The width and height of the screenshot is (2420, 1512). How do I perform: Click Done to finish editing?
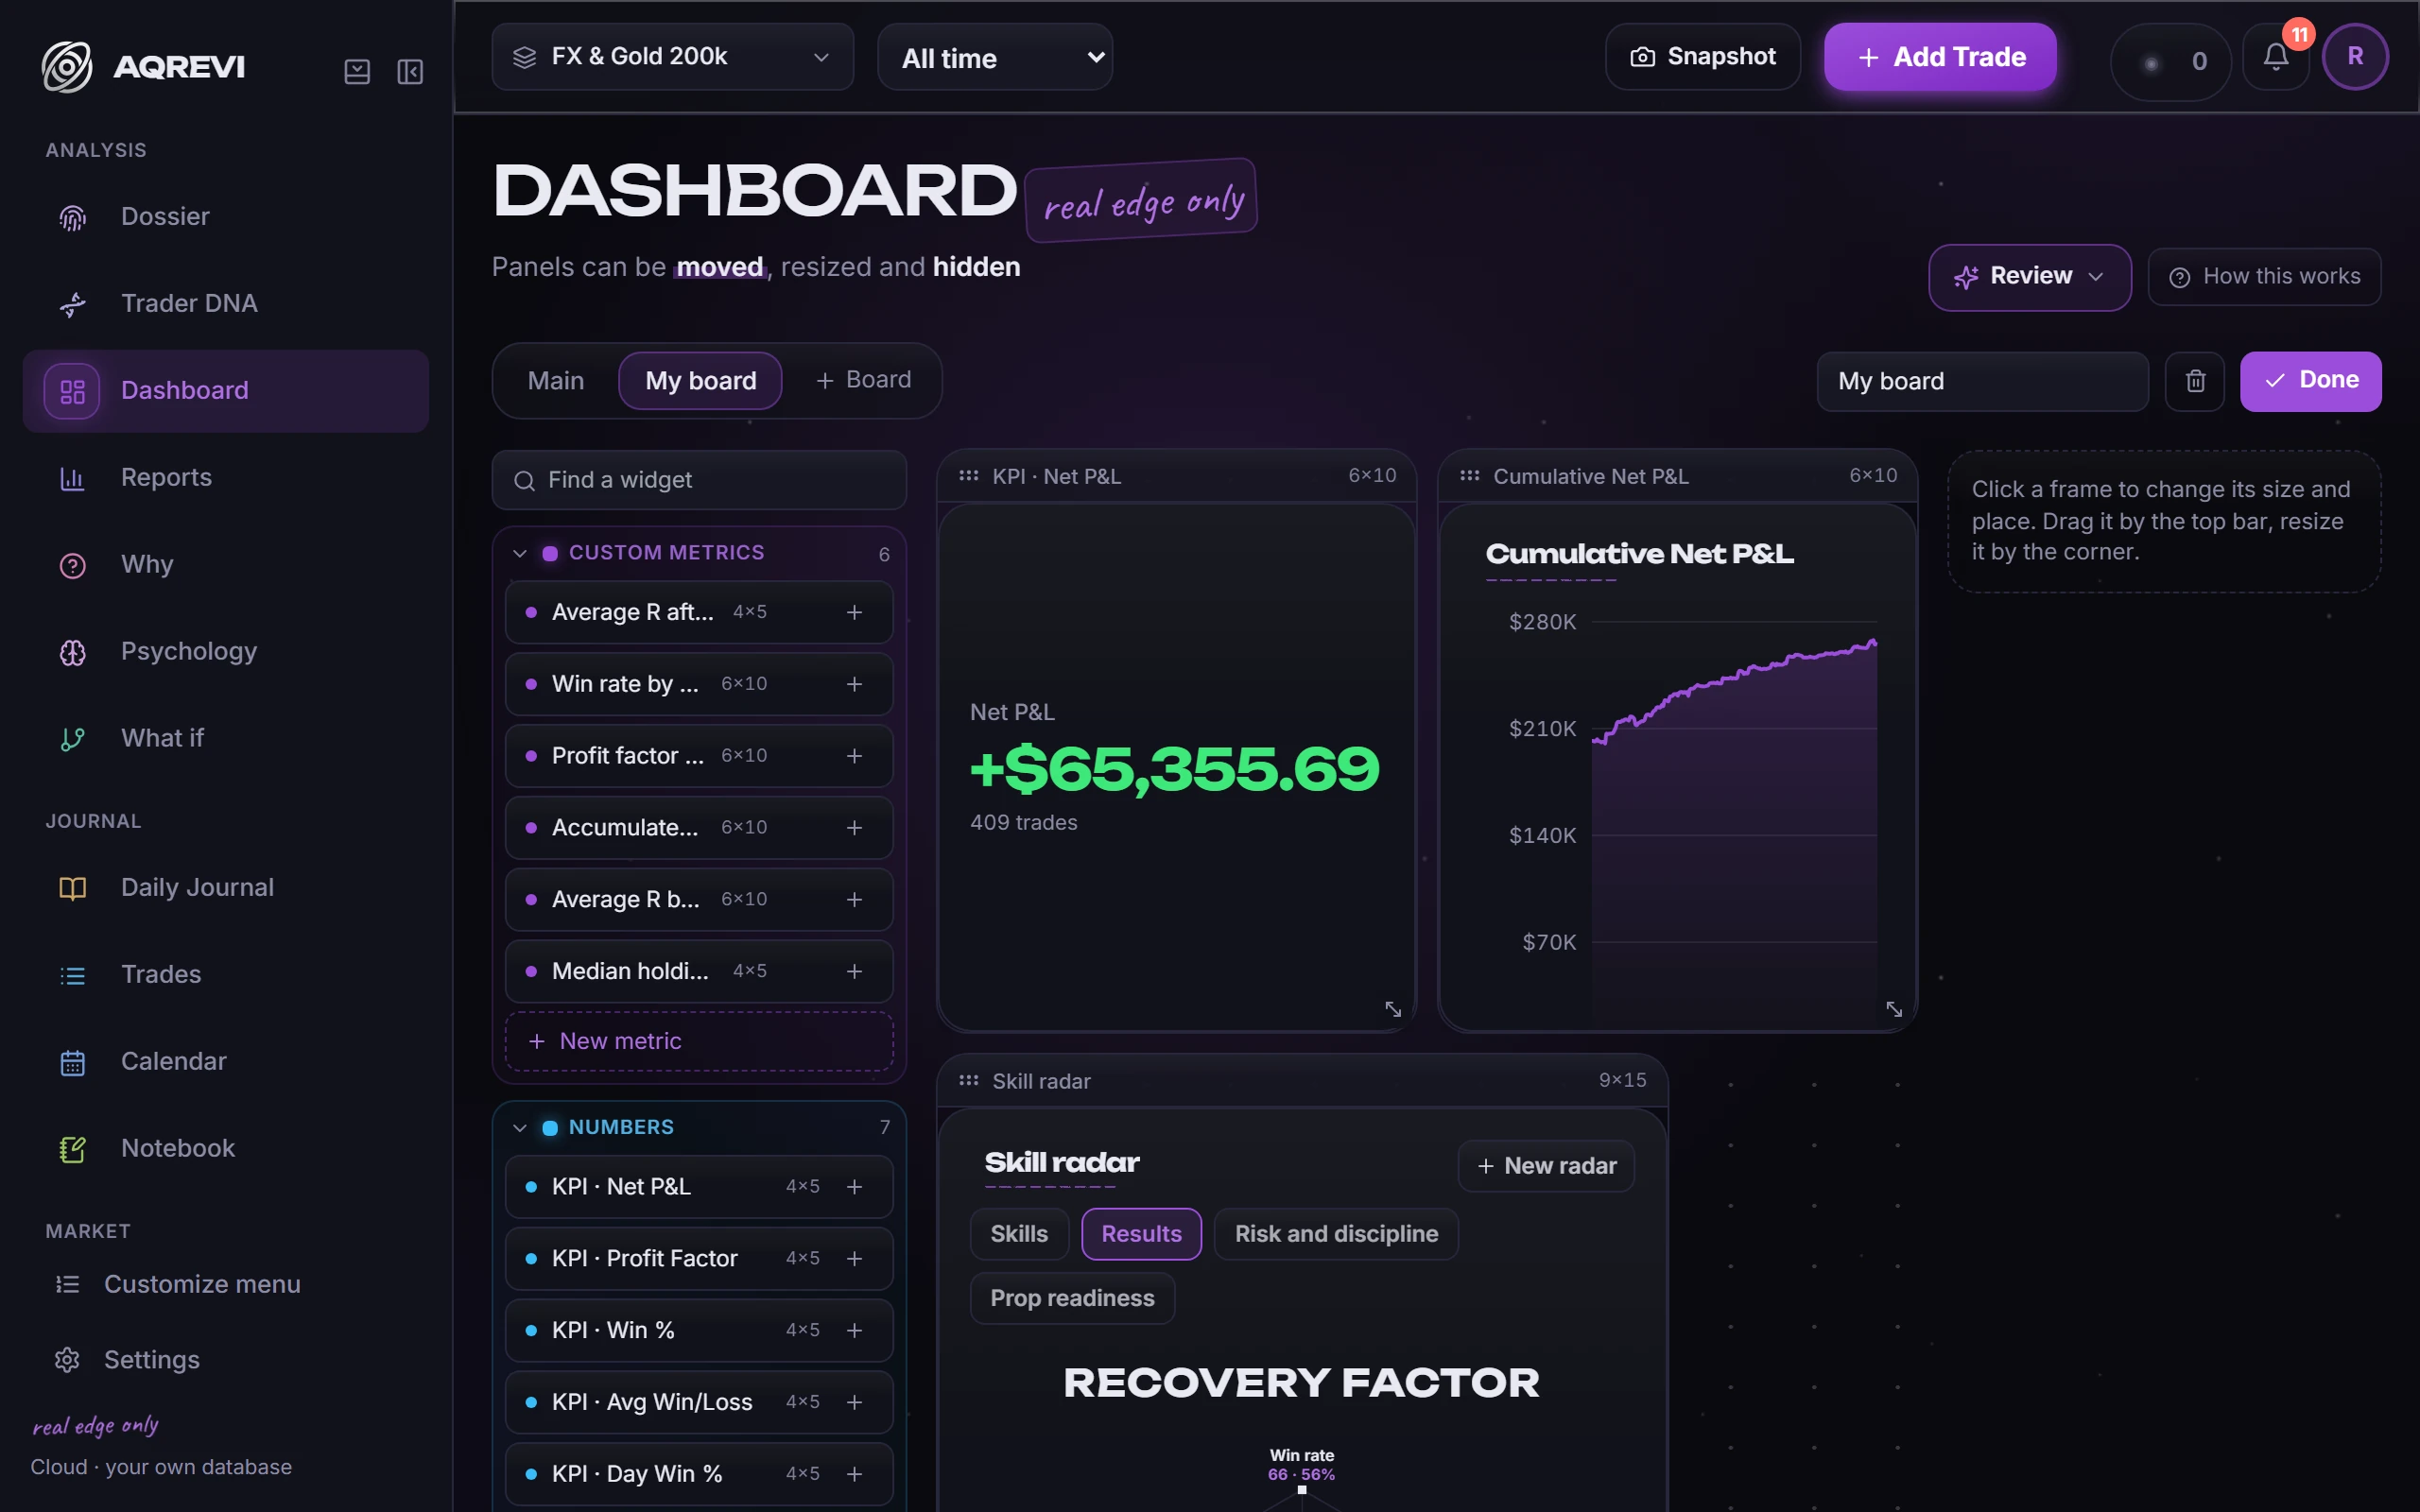tap(2310, 381)
